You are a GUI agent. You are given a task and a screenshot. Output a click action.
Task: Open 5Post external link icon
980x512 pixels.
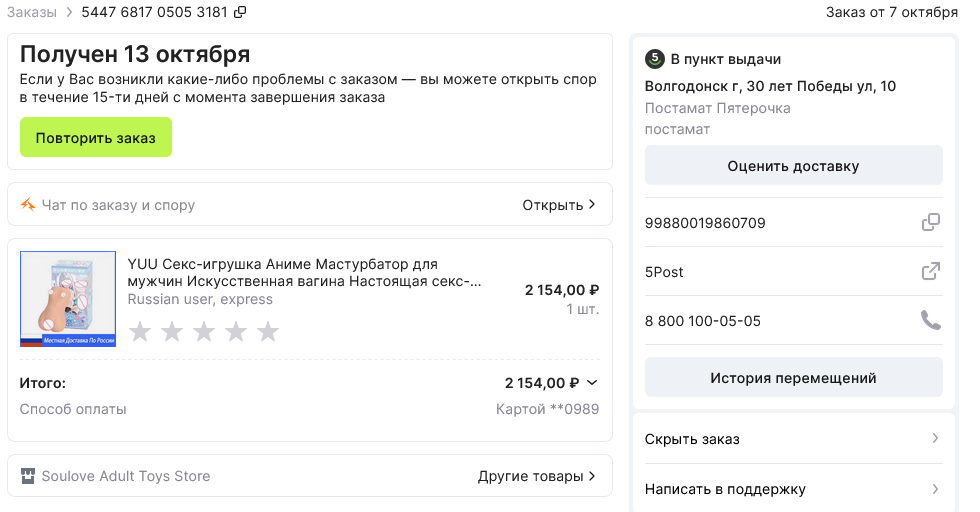[x=930, y=271]
